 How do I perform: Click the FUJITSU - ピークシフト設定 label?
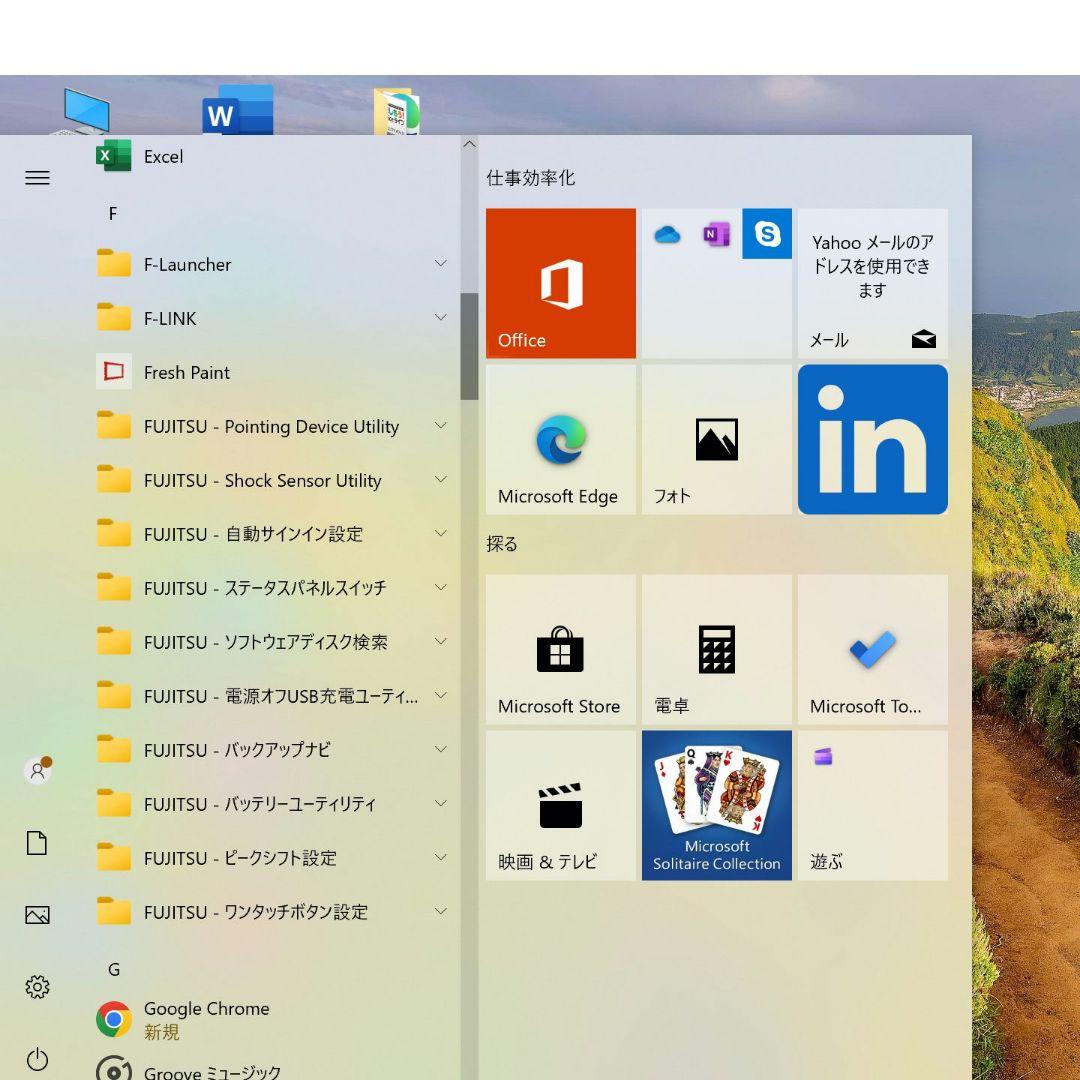(x=240, y=858)
